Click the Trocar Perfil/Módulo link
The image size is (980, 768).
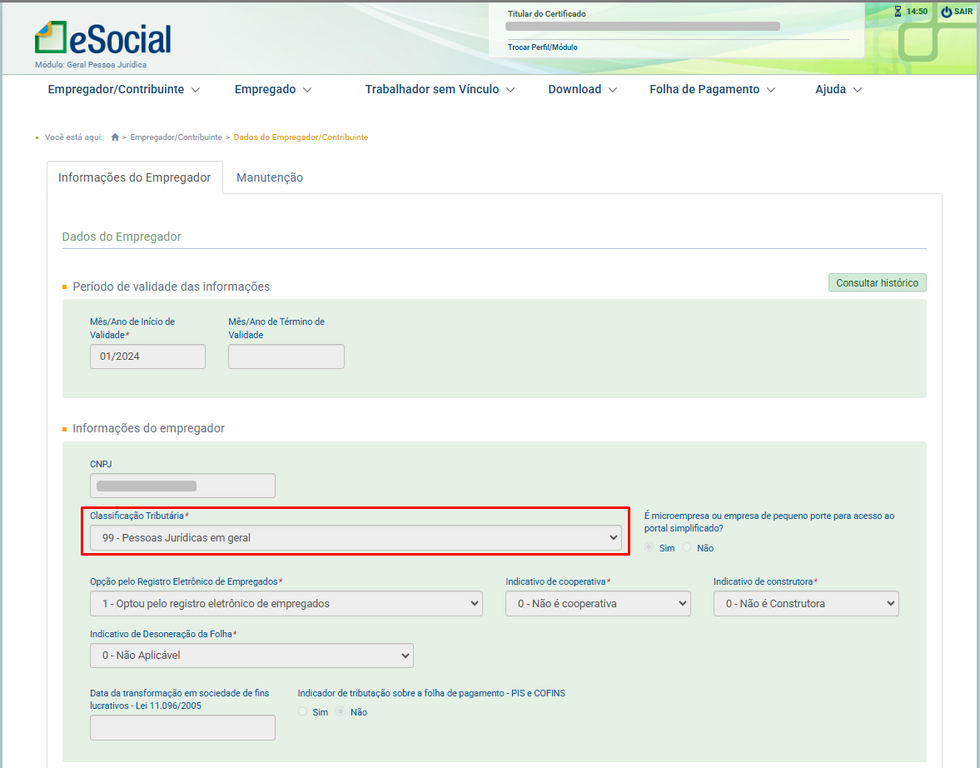(x=542, y=47)
